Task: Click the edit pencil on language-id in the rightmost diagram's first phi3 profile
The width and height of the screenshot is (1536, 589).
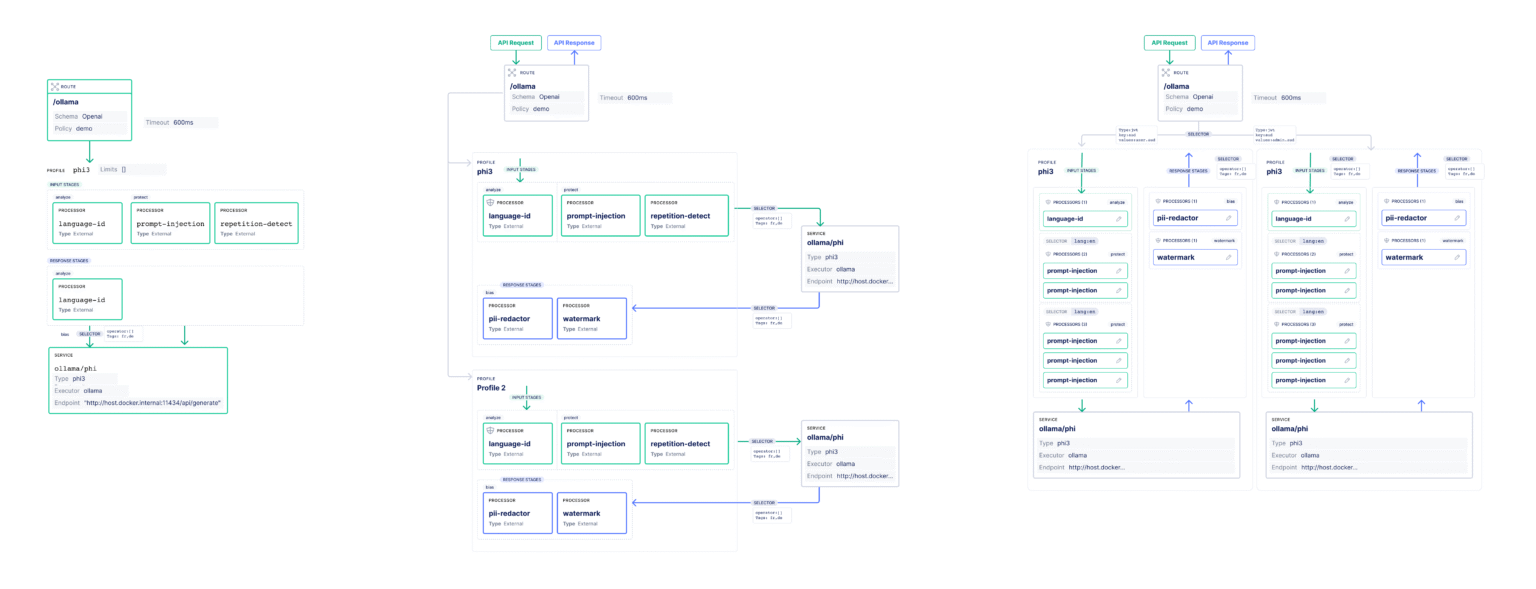Action: click(1118, 218)
